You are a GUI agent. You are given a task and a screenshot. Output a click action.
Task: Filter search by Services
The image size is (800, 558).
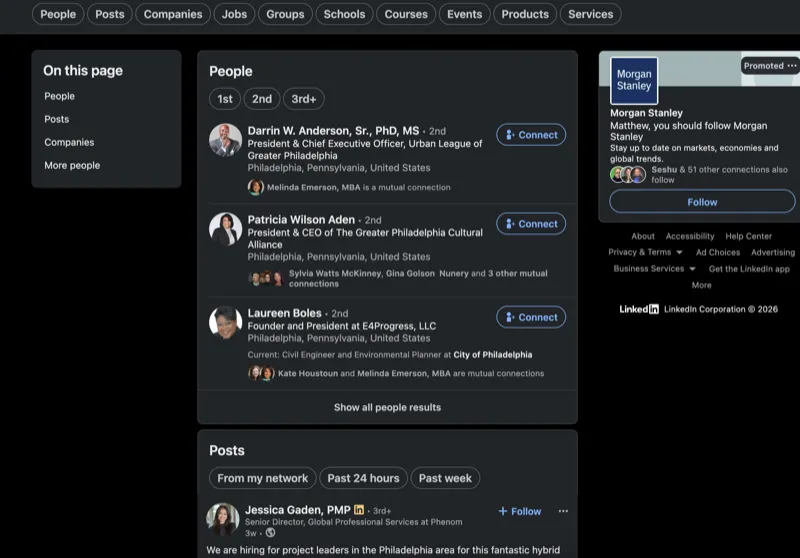[x=591, y=14]
